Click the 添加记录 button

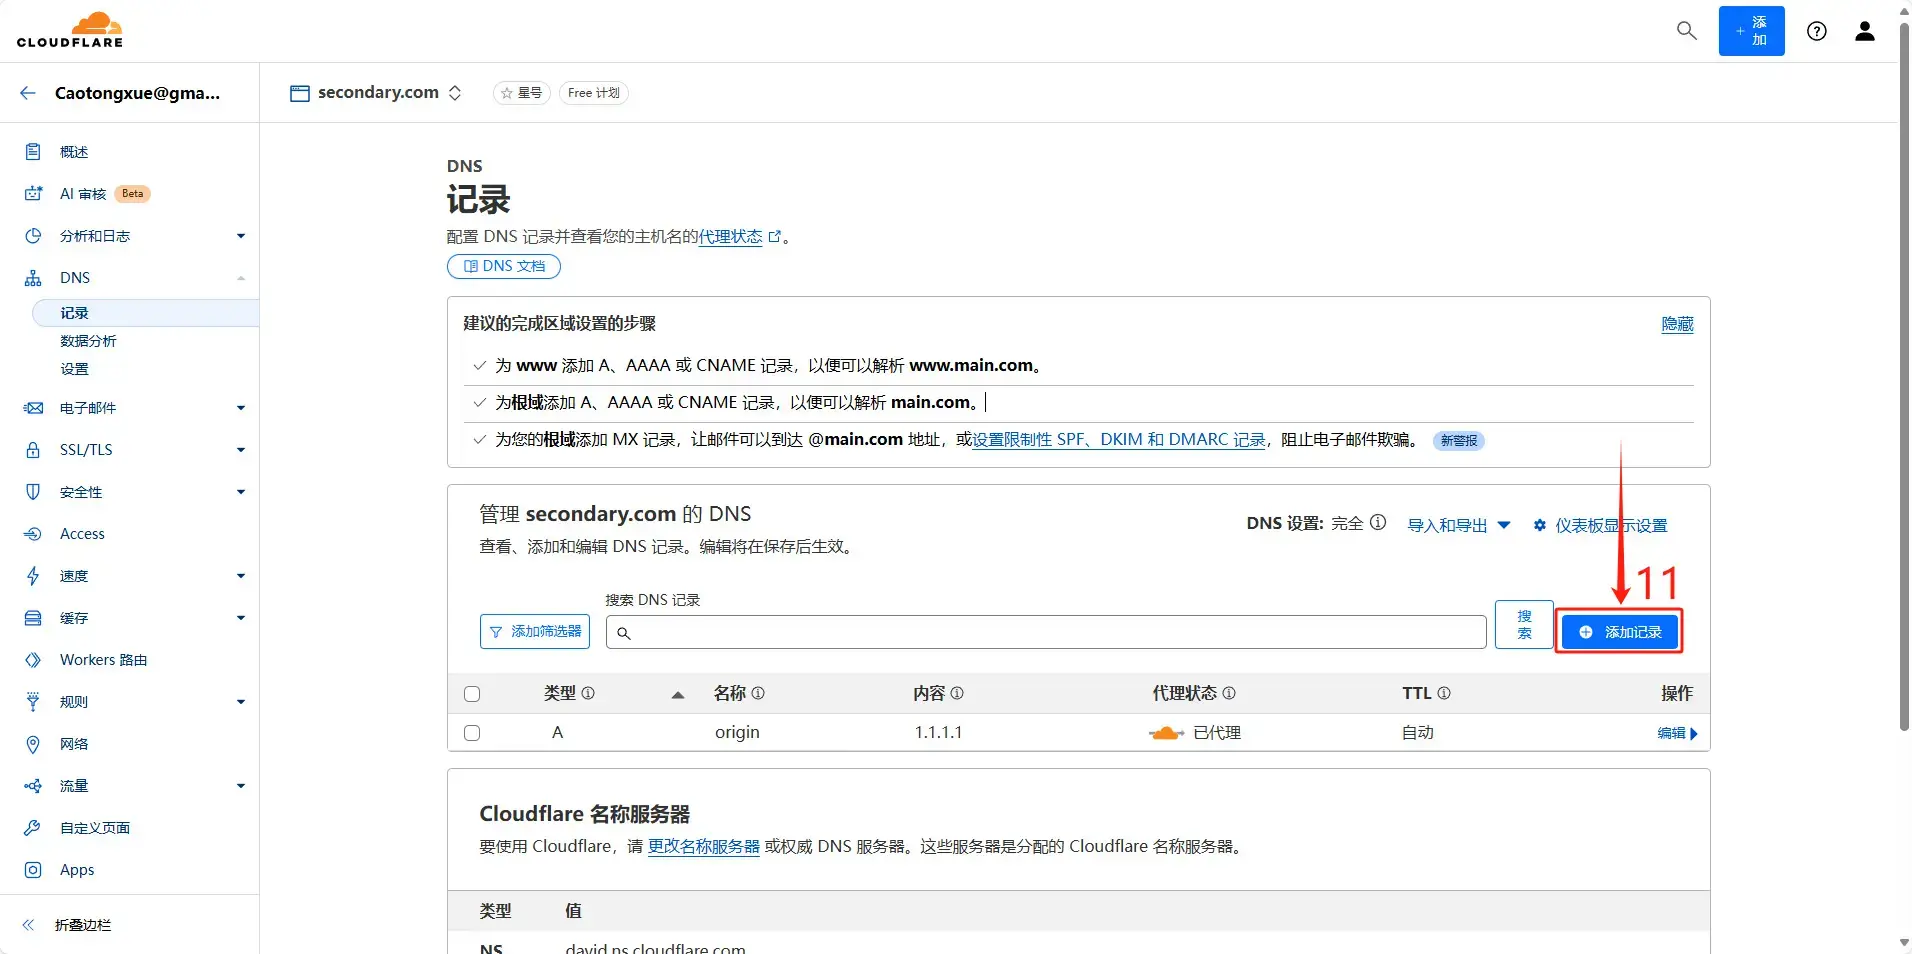click(x=1619, y=632)
